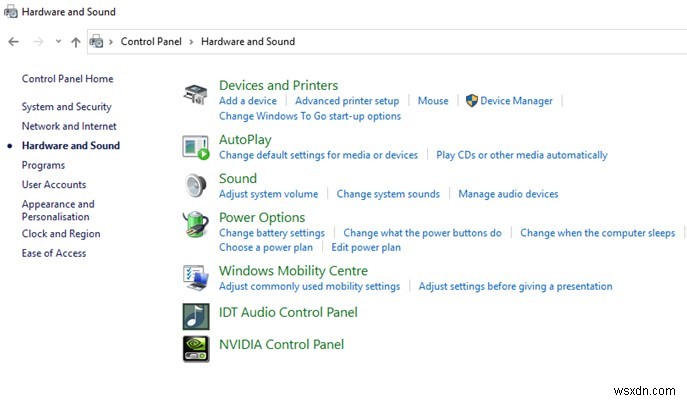The image size is (687, 401).
Task: Open Control Panel Home link
Action: [67, 79]
